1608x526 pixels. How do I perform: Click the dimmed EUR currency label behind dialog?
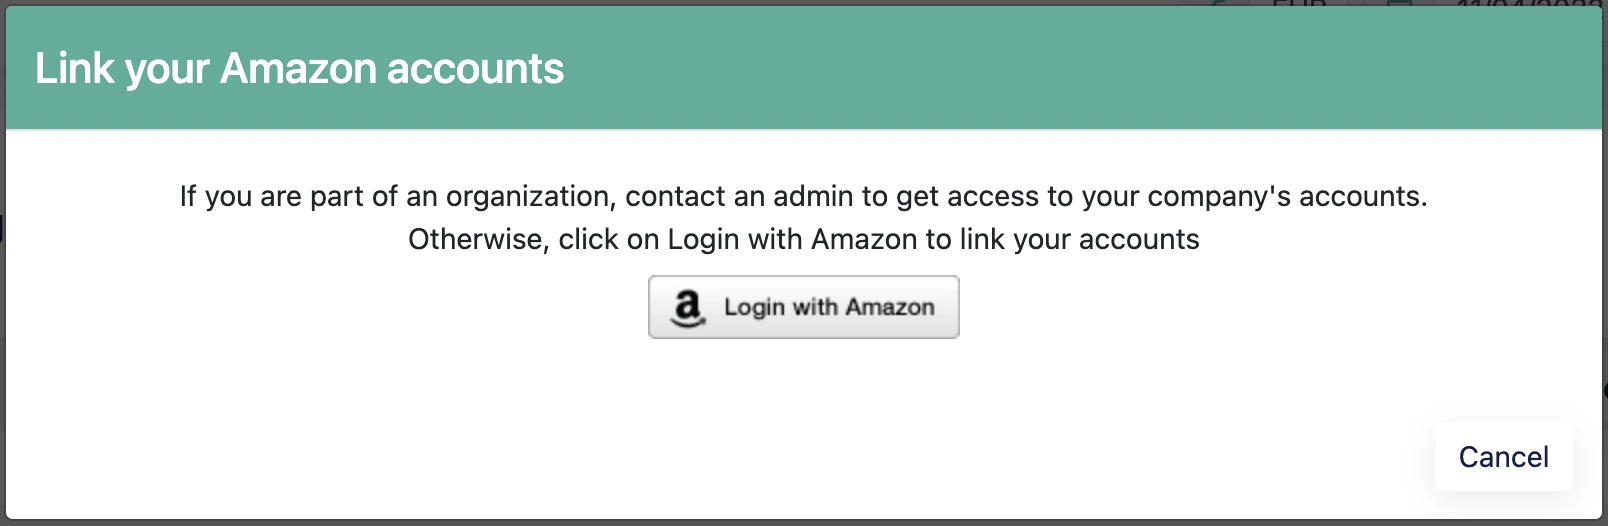[1299, 4]
